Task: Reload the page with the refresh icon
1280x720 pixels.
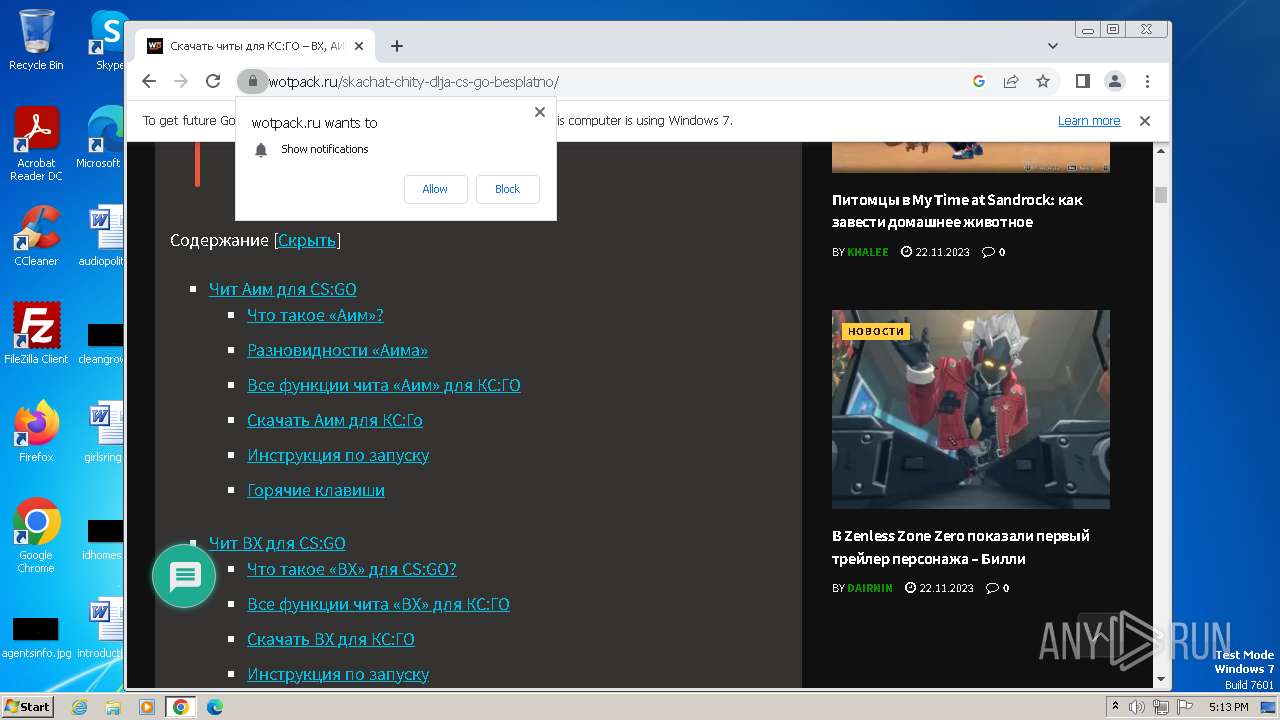Action: 213,81
